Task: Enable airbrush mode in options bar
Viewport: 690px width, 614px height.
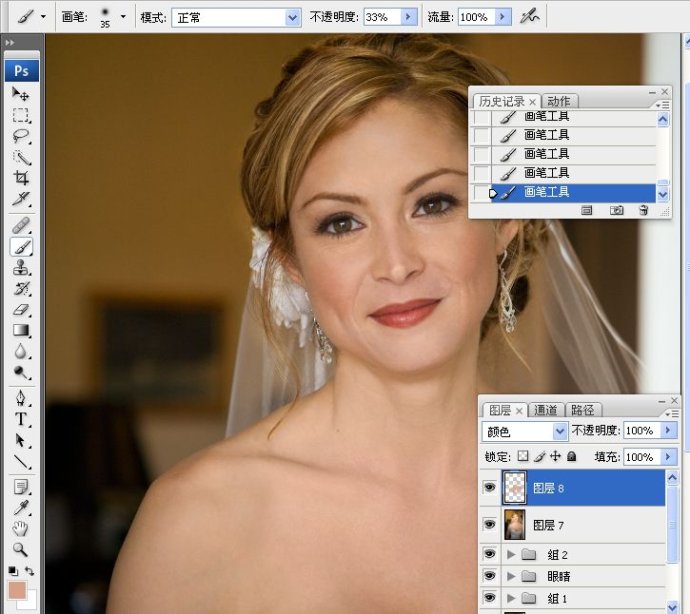Action: [529, 17]
